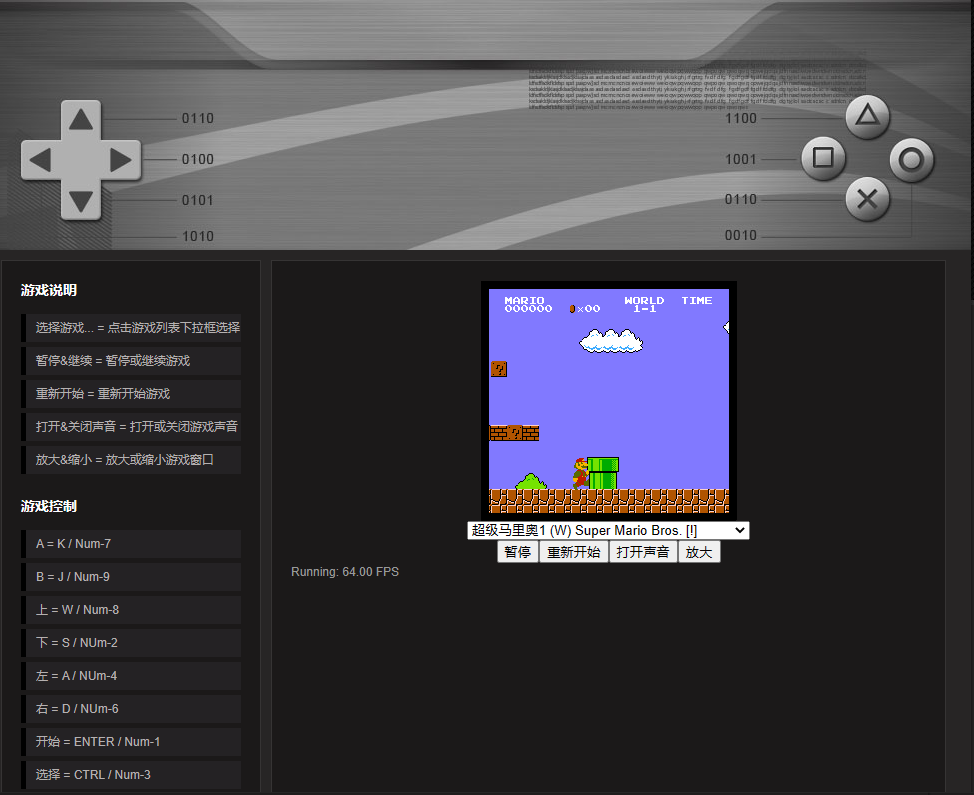Tap the circle gamepad button

coord(911,160)
